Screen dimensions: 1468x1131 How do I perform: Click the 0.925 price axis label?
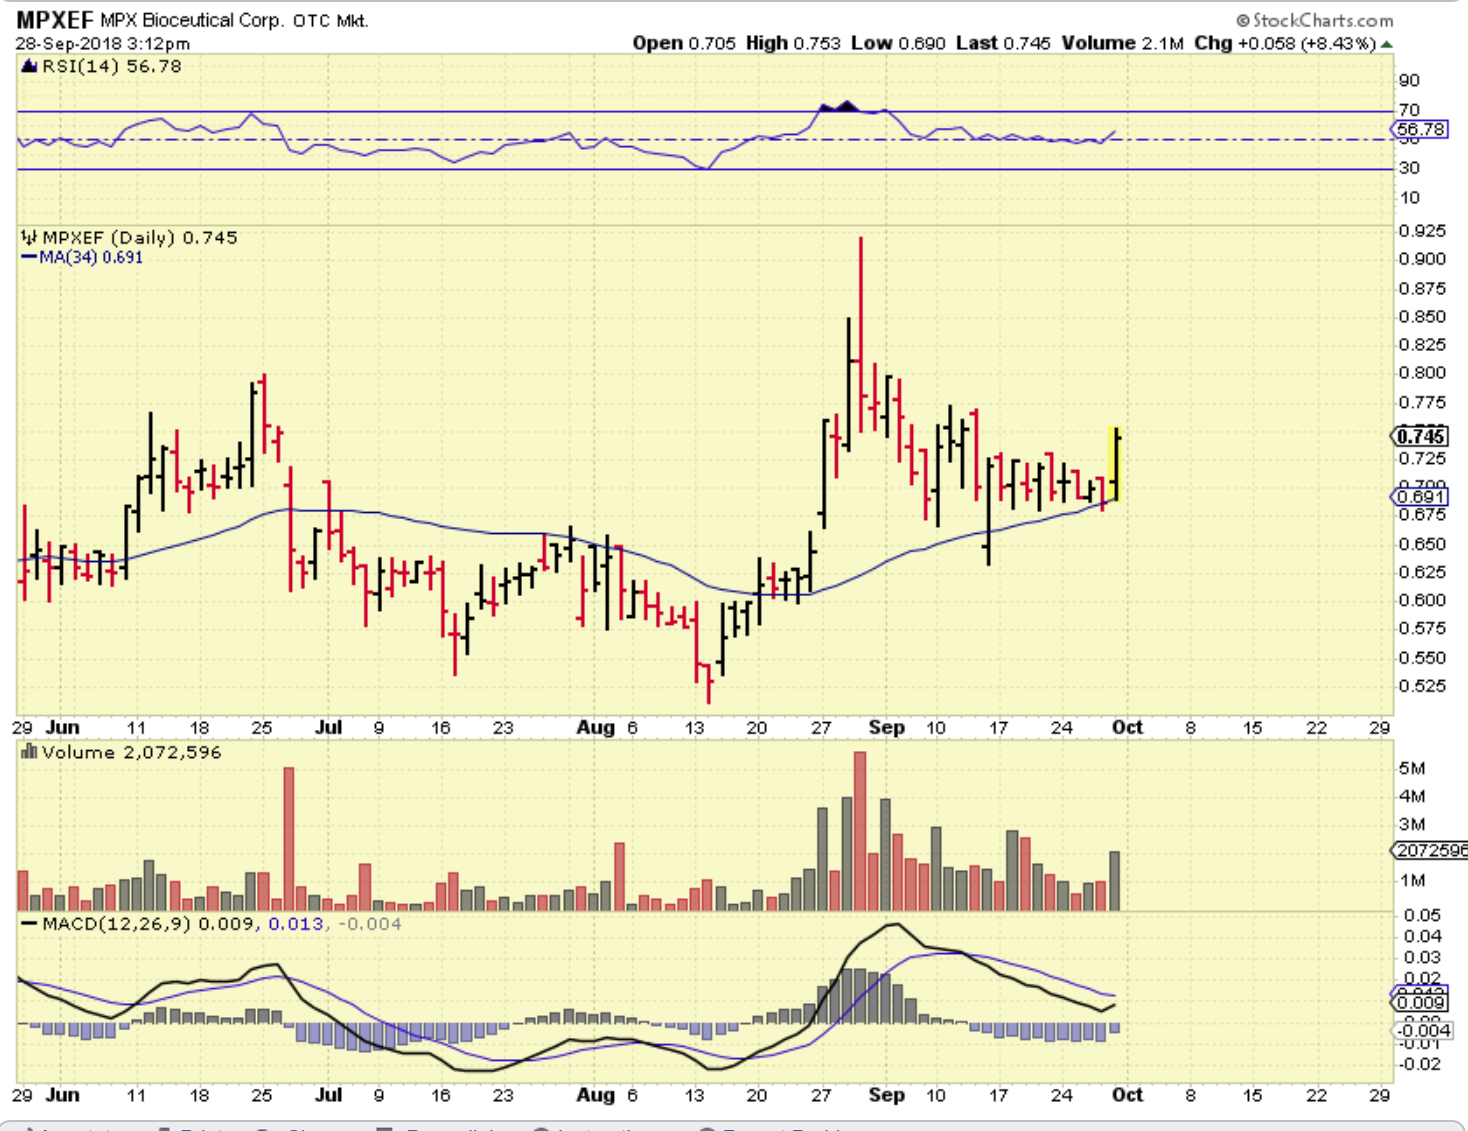1422,231
